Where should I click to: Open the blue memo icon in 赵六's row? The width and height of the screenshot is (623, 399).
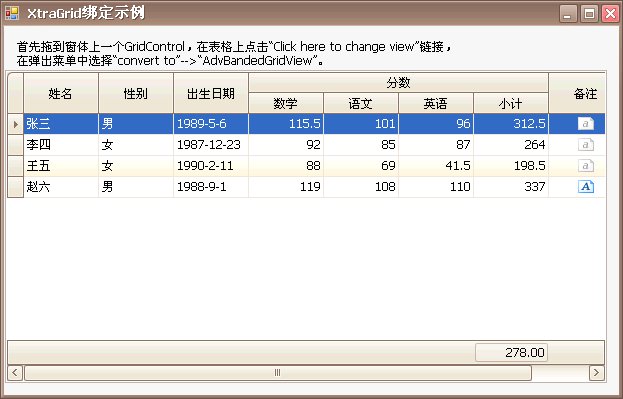586,187
